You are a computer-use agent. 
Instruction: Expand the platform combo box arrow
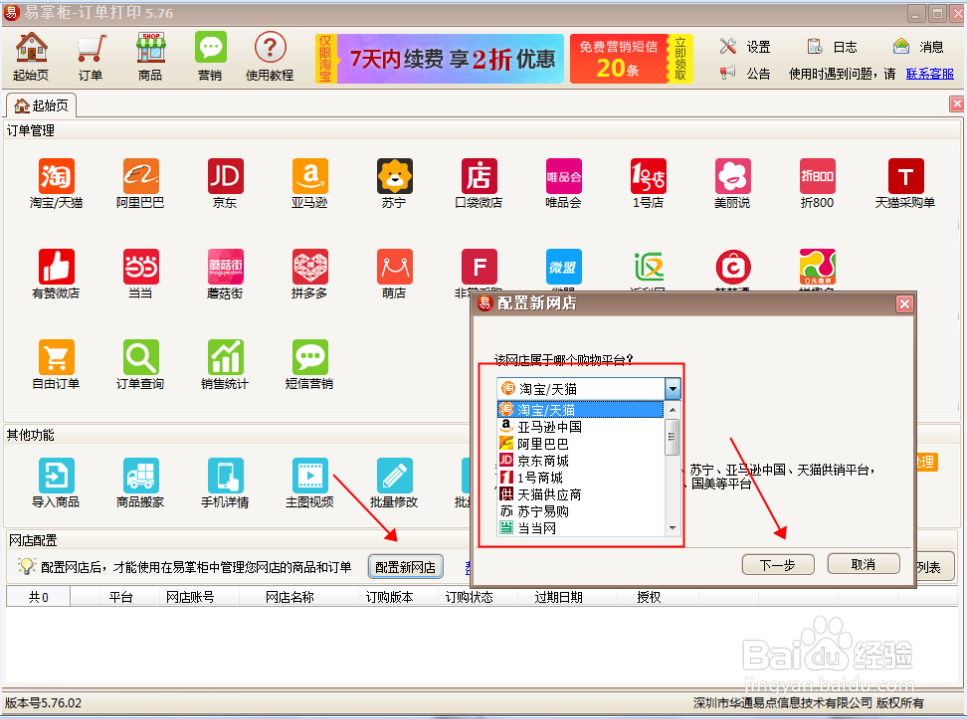click(672, 389)
